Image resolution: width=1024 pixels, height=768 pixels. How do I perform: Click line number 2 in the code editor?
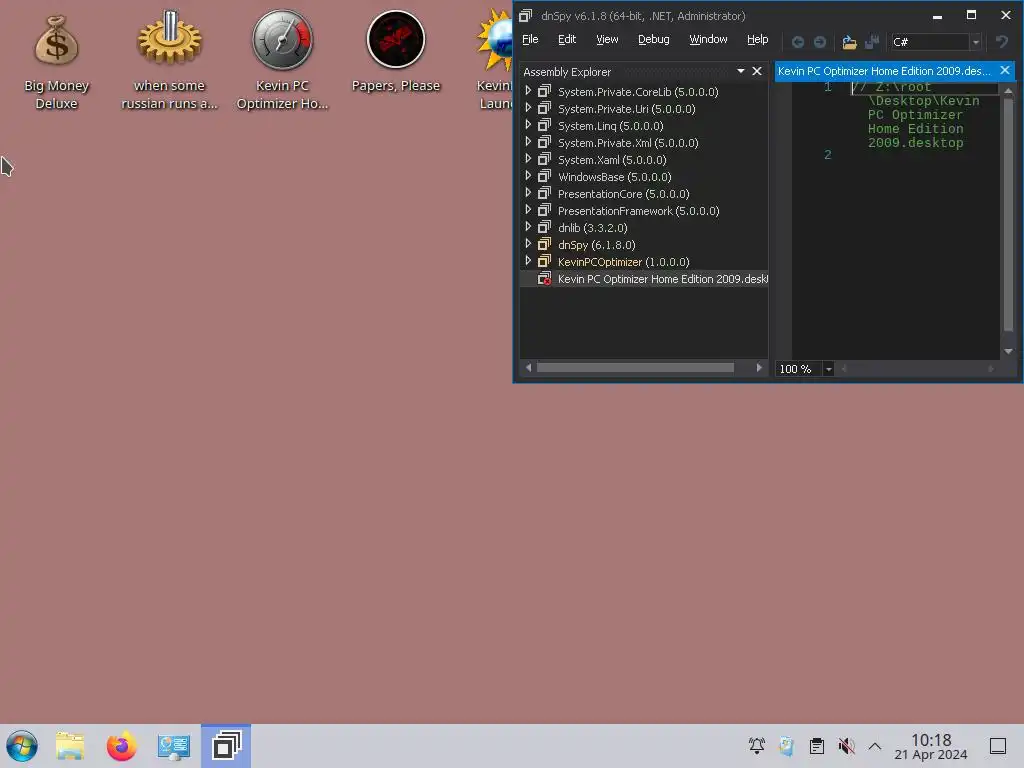827,155
